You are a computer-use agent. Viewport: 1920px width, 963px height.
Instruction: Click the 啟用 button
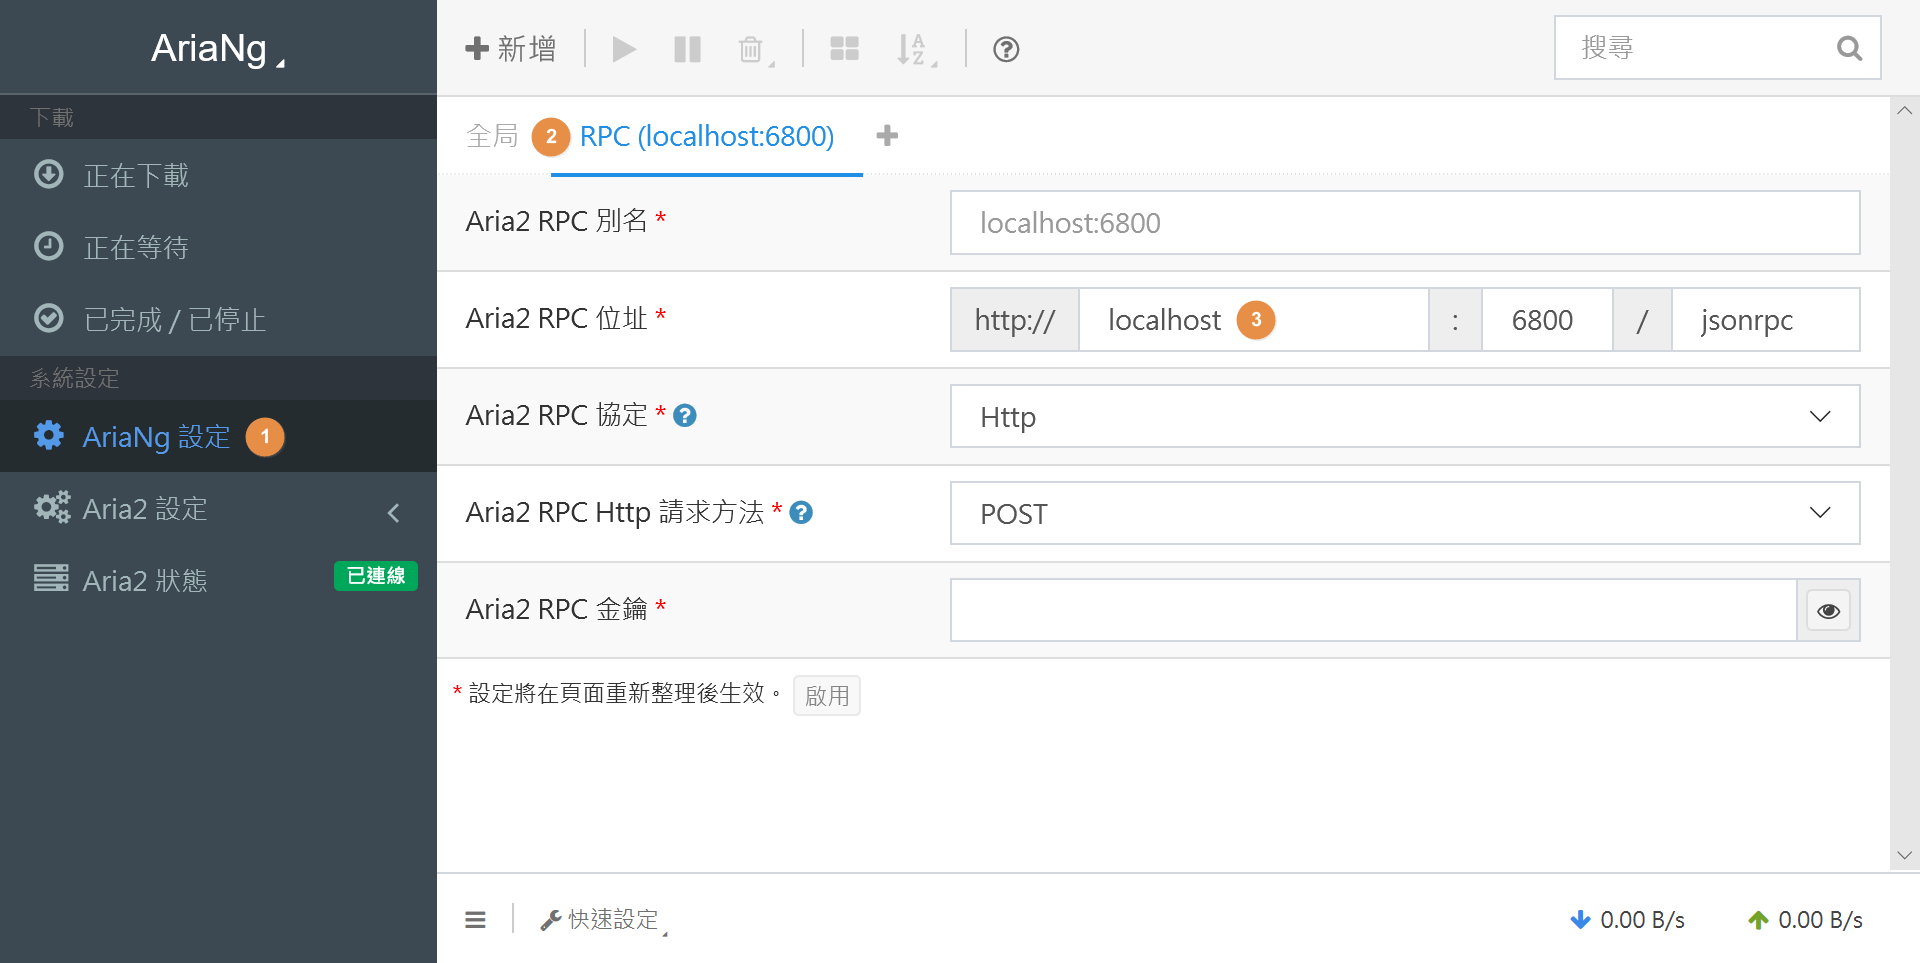(x=826, y=696)
